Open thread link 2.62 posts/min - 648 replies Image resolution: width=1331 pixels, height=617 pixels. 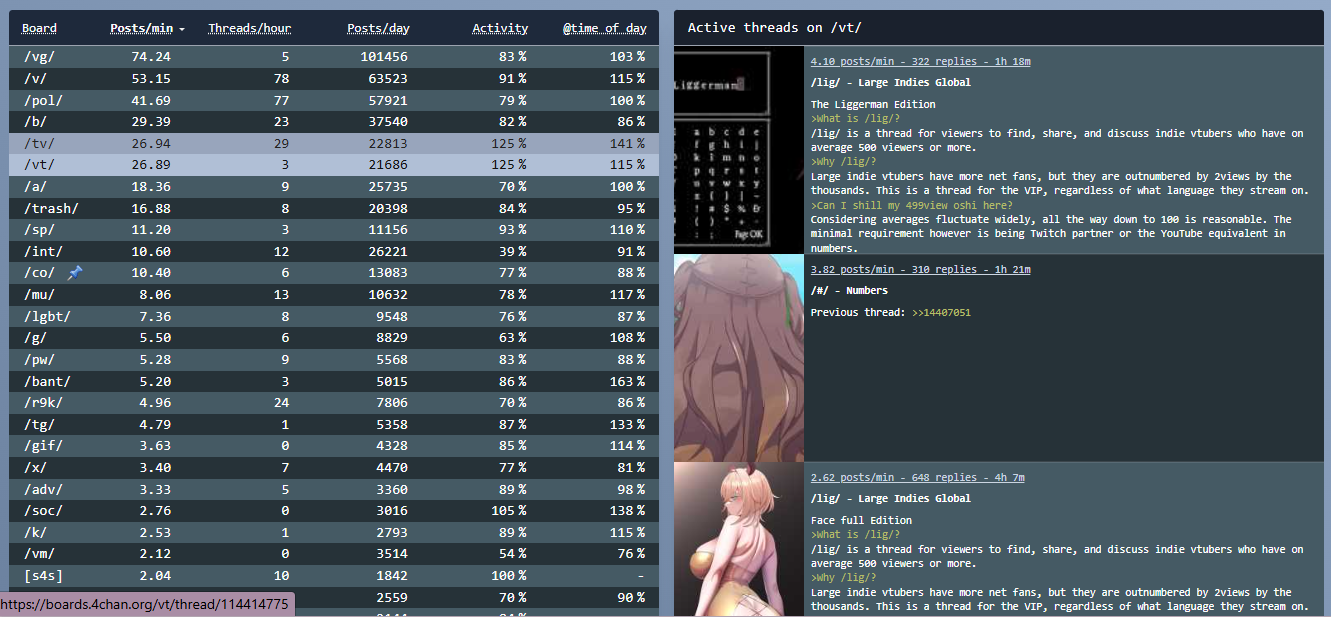click(917, 477)
